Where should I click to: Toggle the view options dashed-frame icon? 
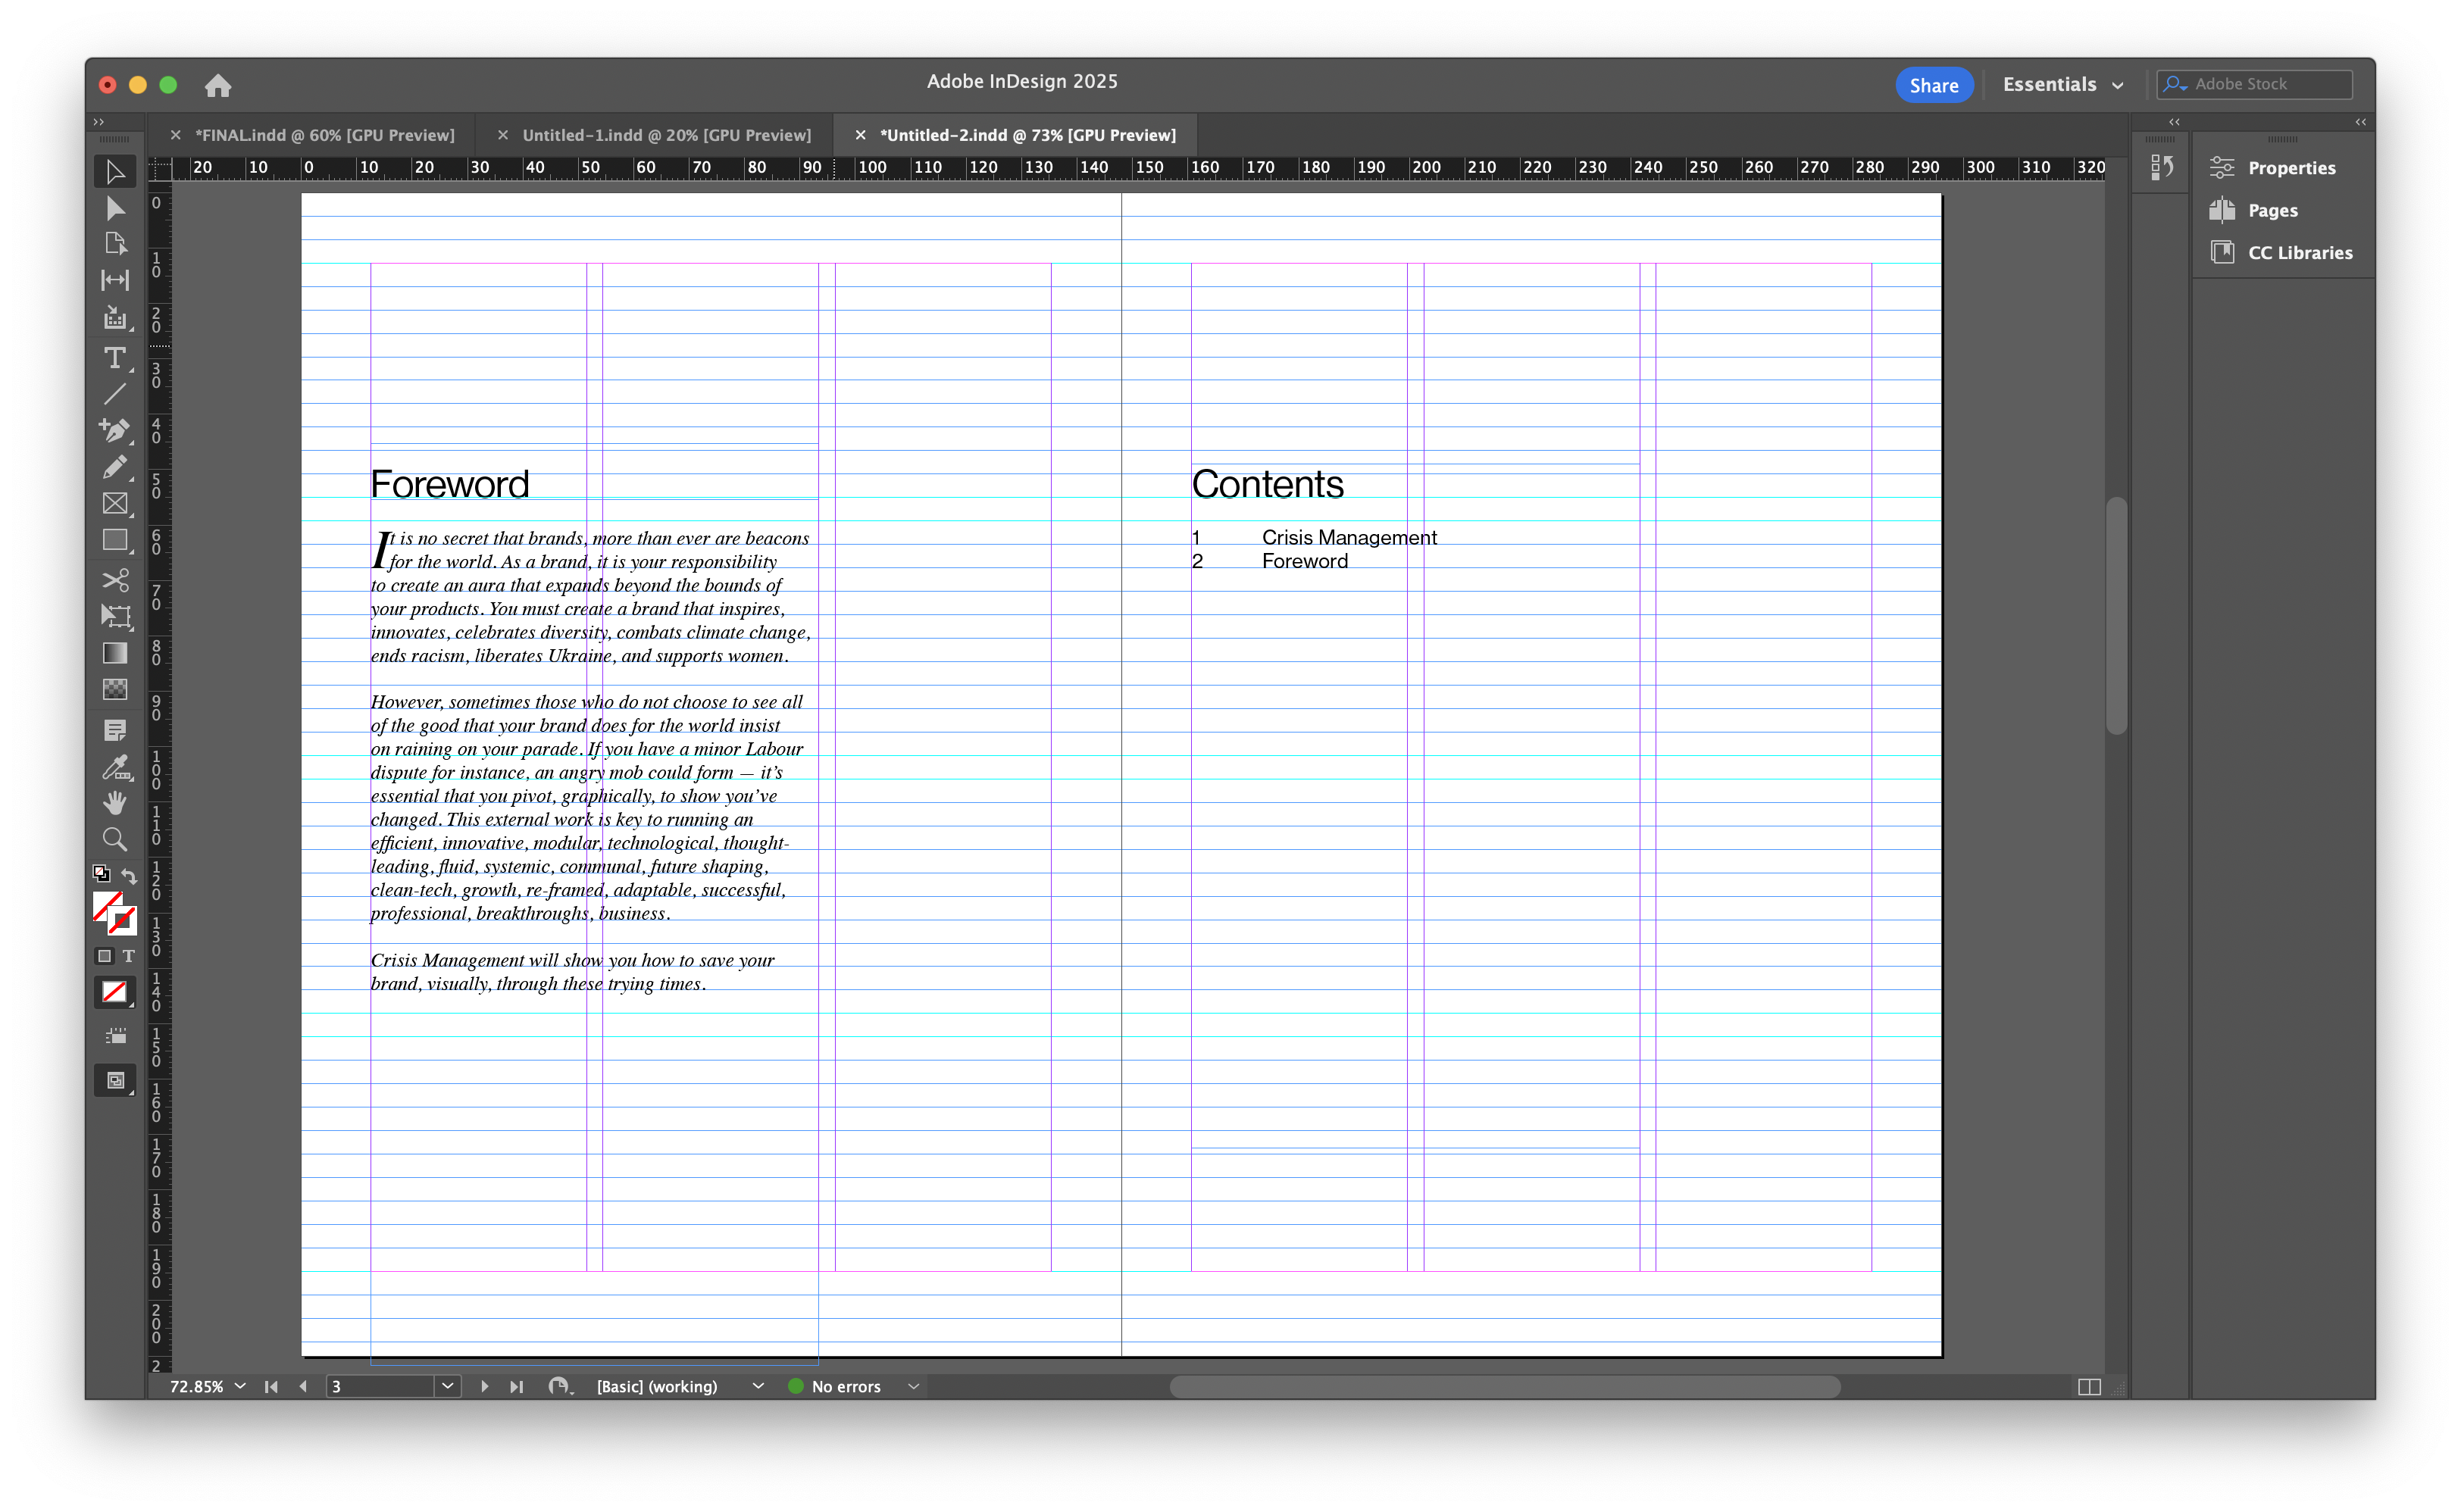tap(115, 1036)
